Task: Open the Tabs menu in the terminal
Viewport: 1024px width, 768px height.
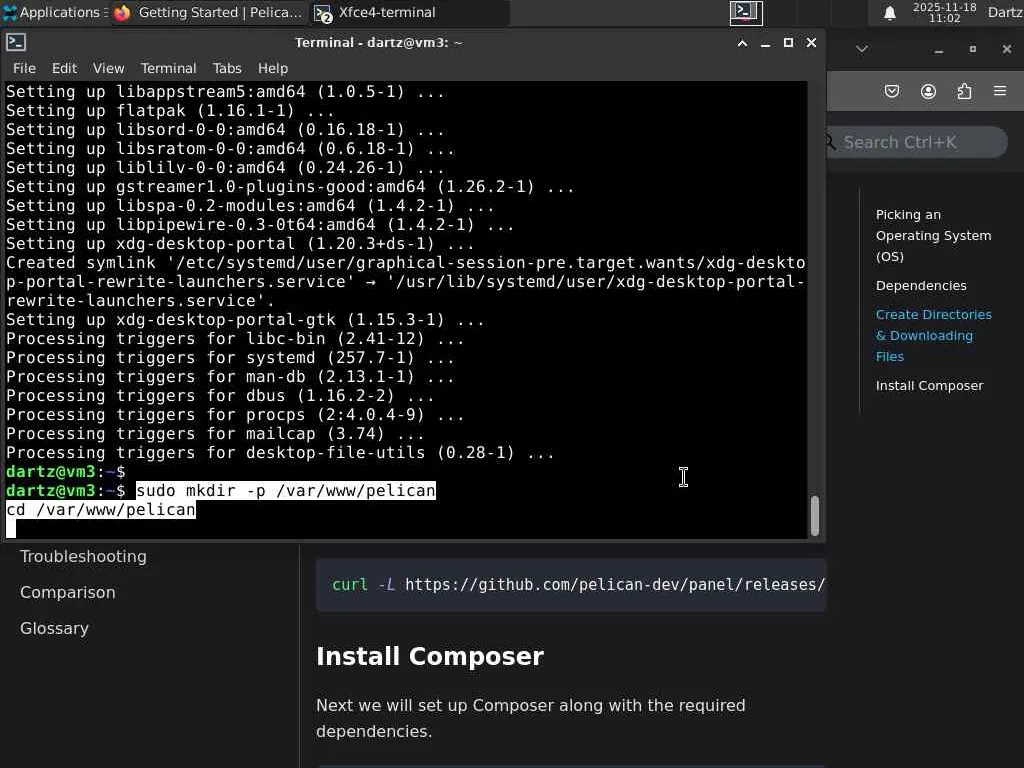Action: 227,68
